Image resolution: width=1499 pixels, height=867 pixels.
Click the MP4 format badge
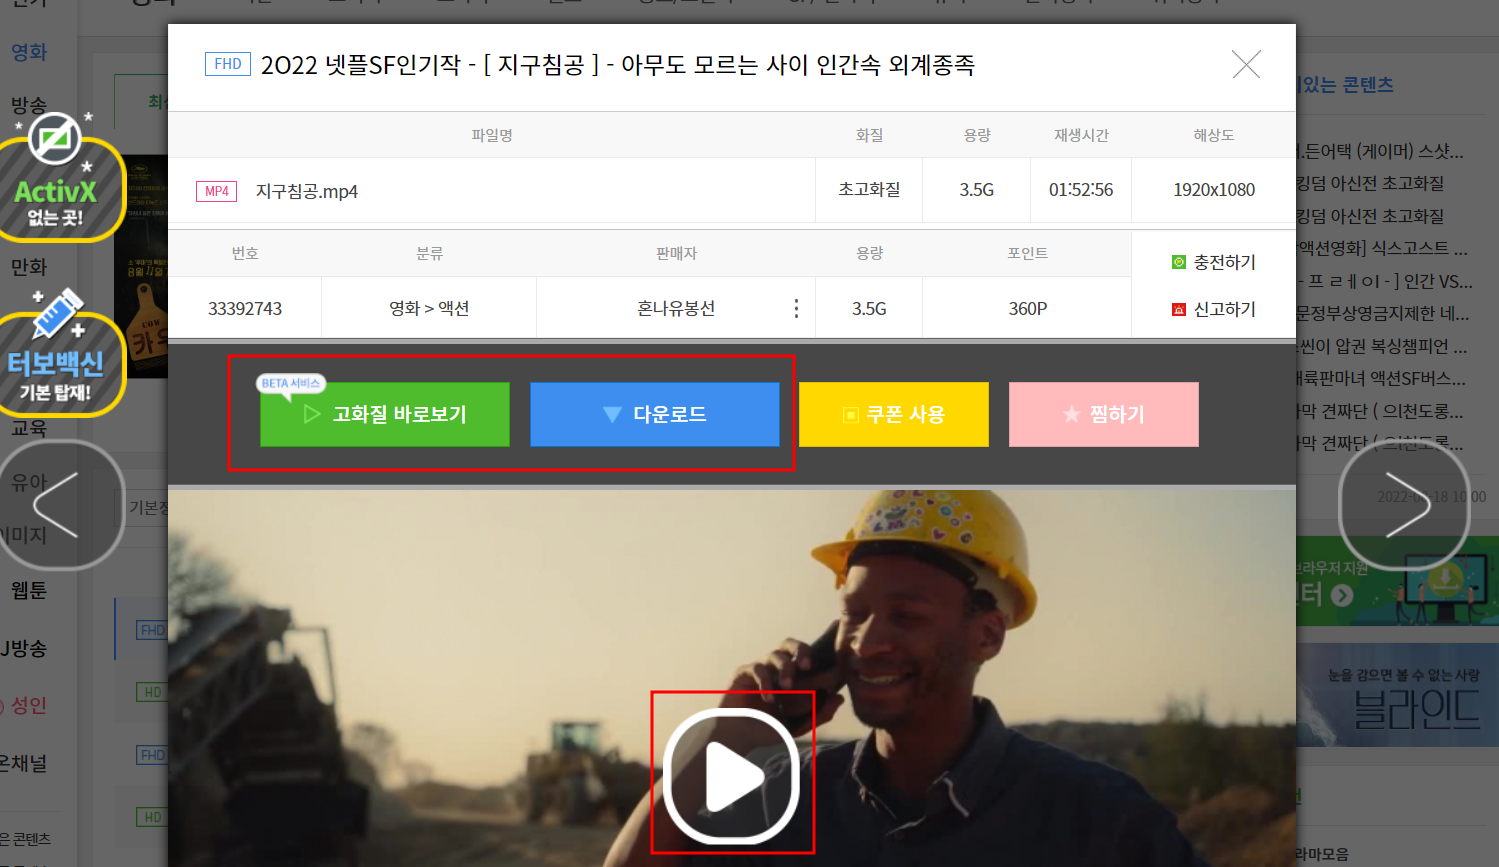coord(217,191)
